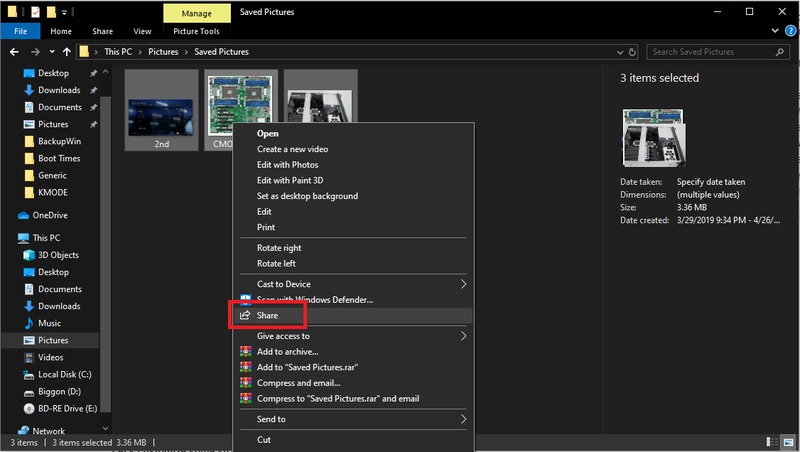The image size is (800, 452).
Task: Switch to details view in status bar
Action: pos(773,442)
